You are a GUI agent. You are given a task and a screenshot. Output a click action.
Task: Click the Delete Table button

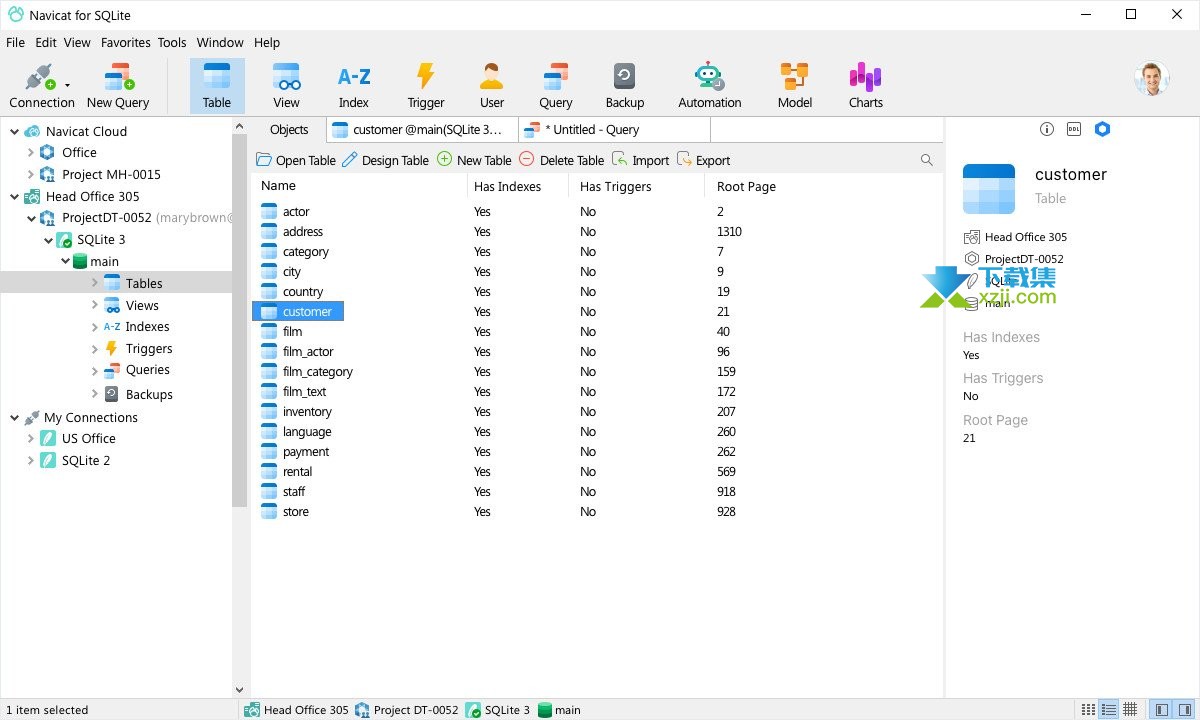click(x=561, y=160)
